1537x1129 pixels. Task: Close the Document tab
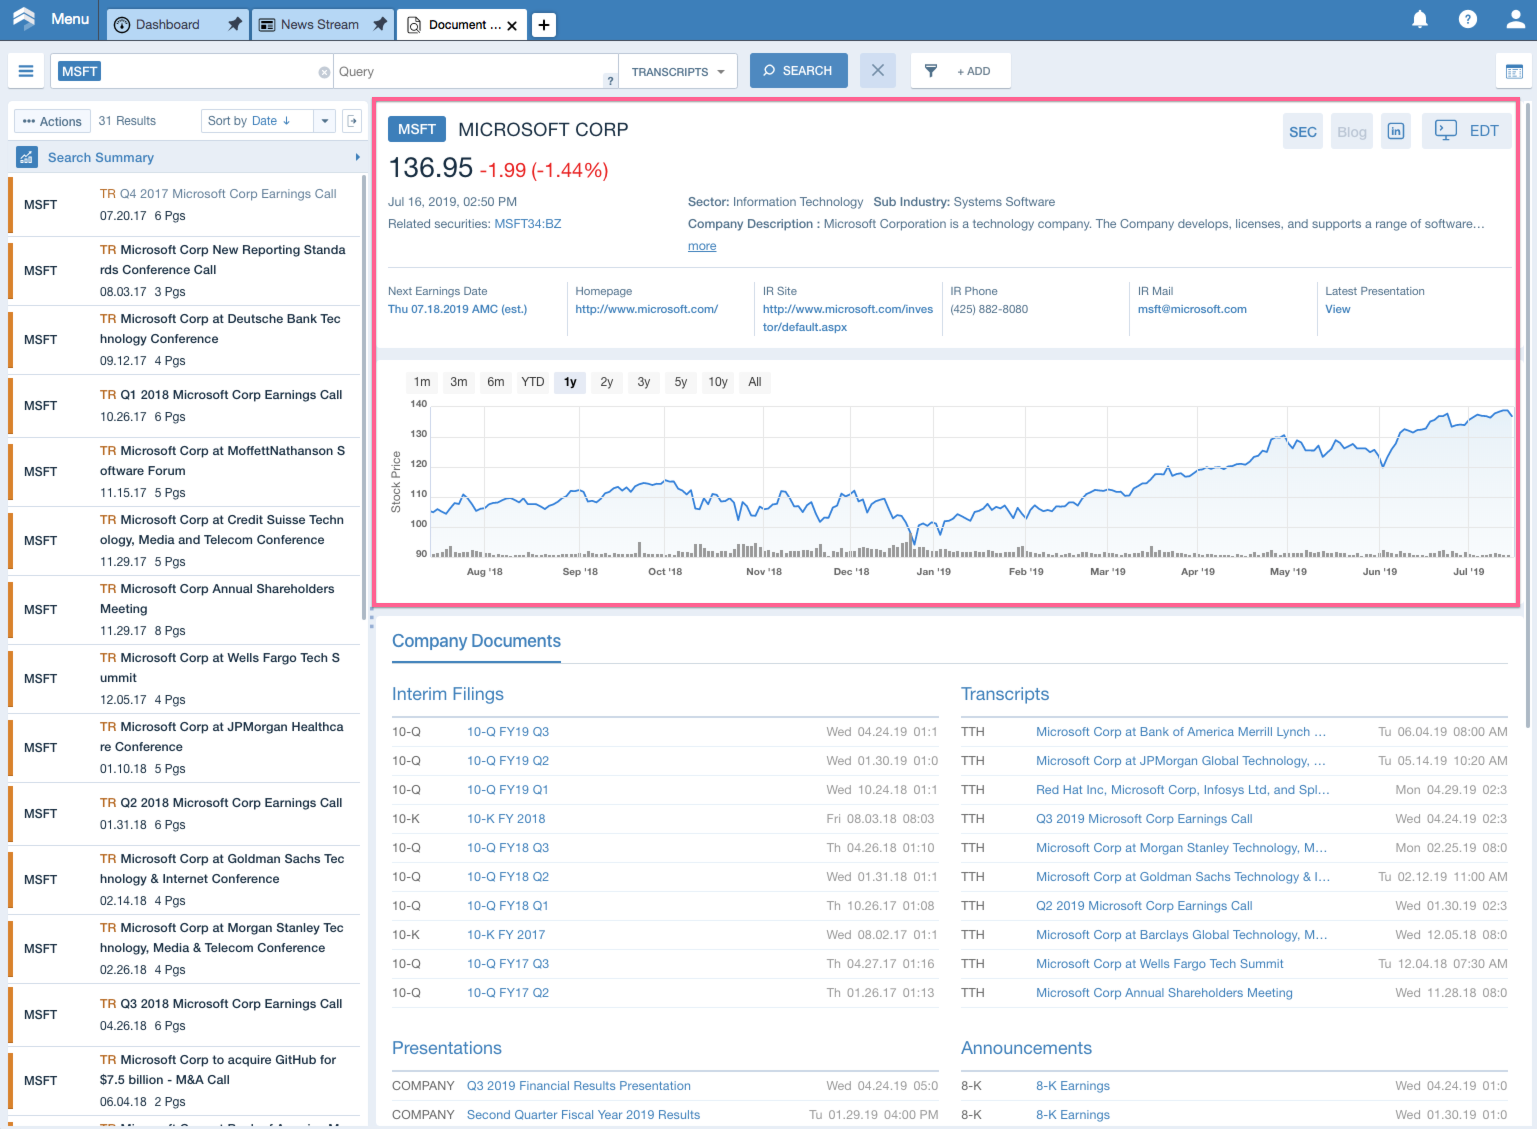(512, 26)
